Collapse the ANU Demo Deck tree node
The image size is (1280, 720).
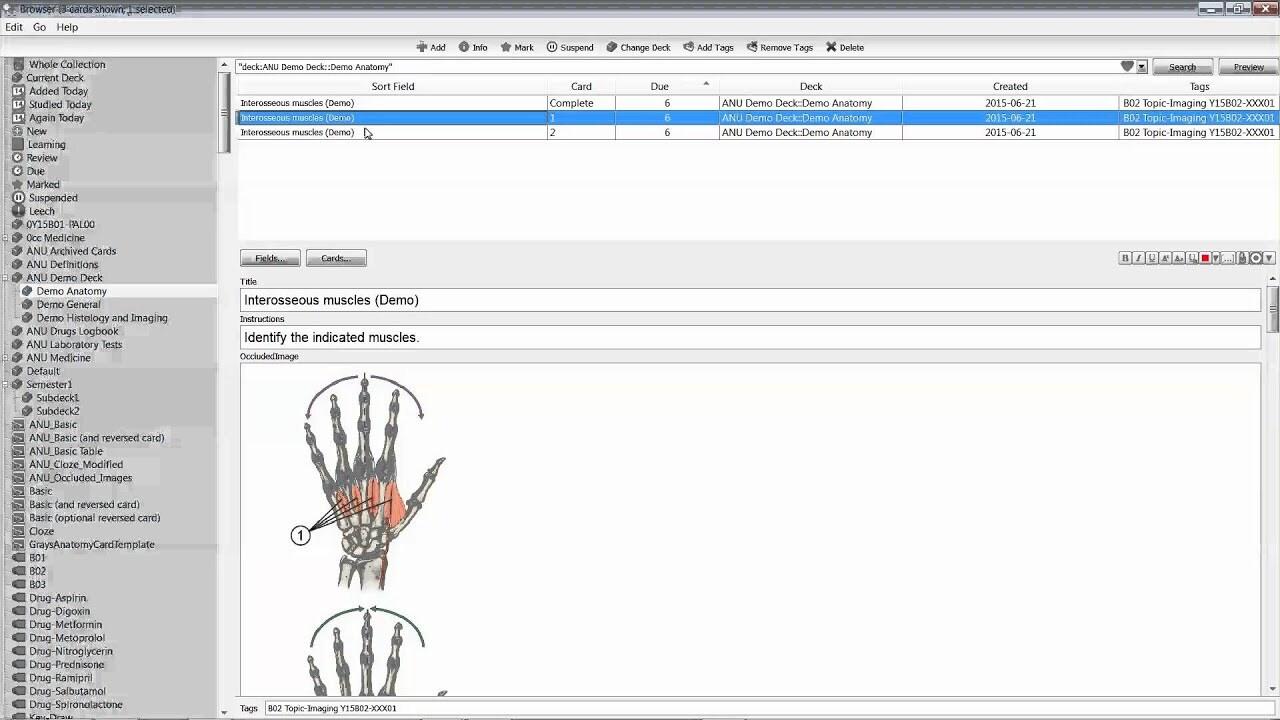[x=6, y=278]
